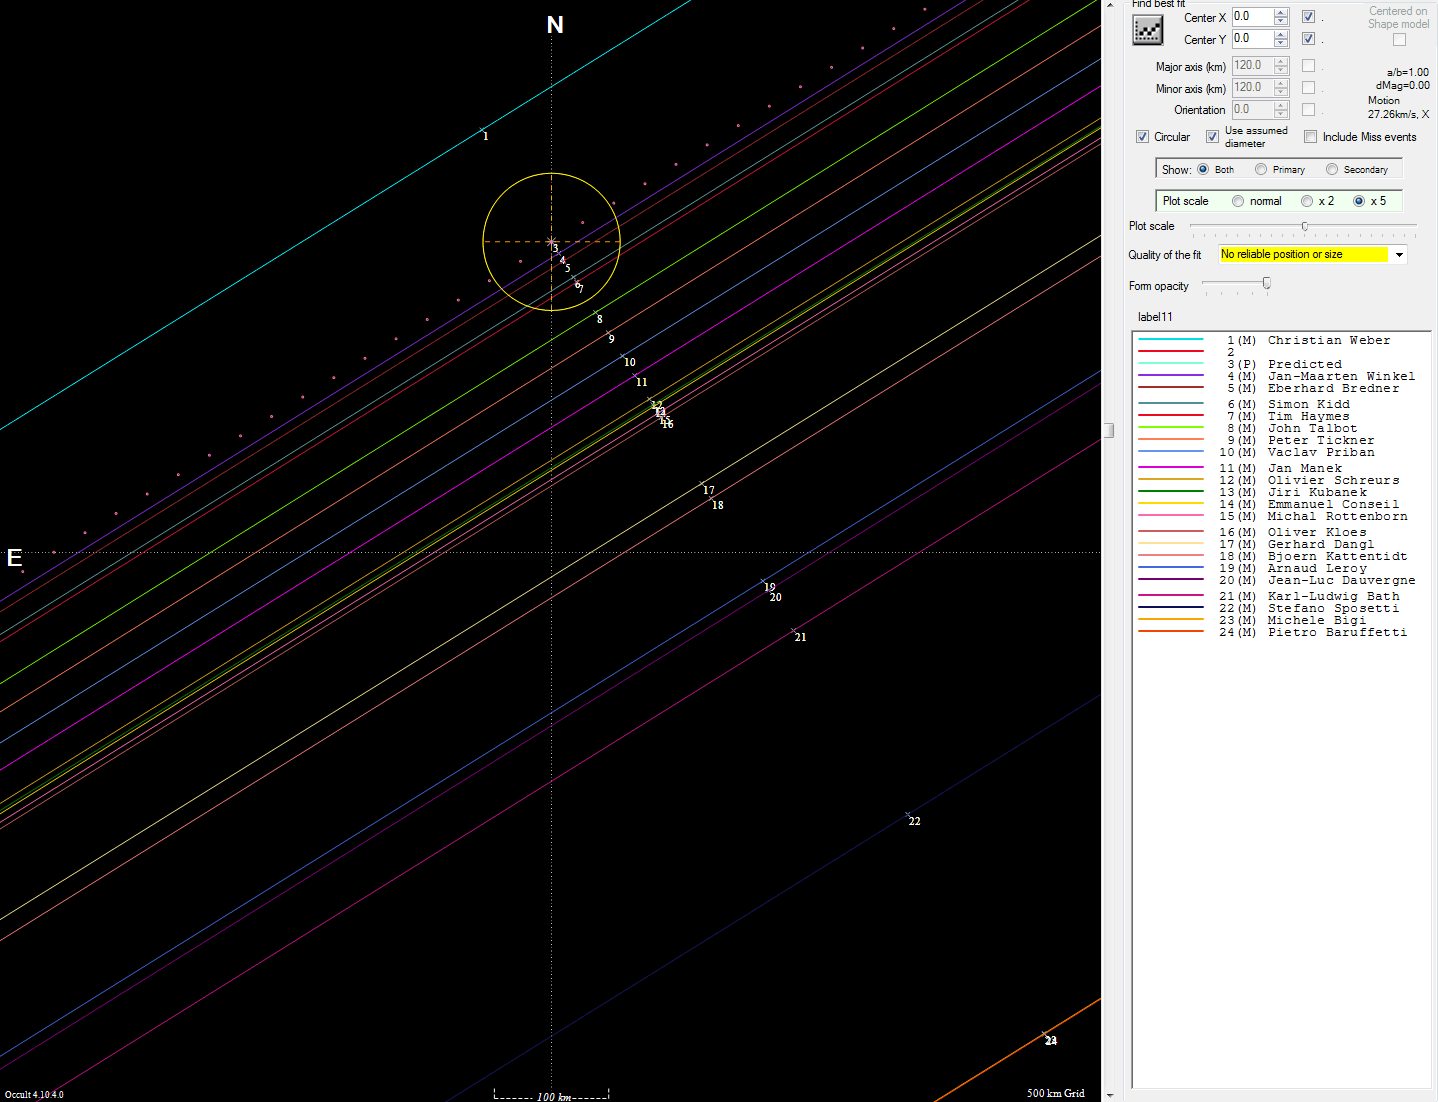This screenshot has width=1438, height=1102.
Task: Click chord label 22 on the plot
Action: [x=914, y=821]
